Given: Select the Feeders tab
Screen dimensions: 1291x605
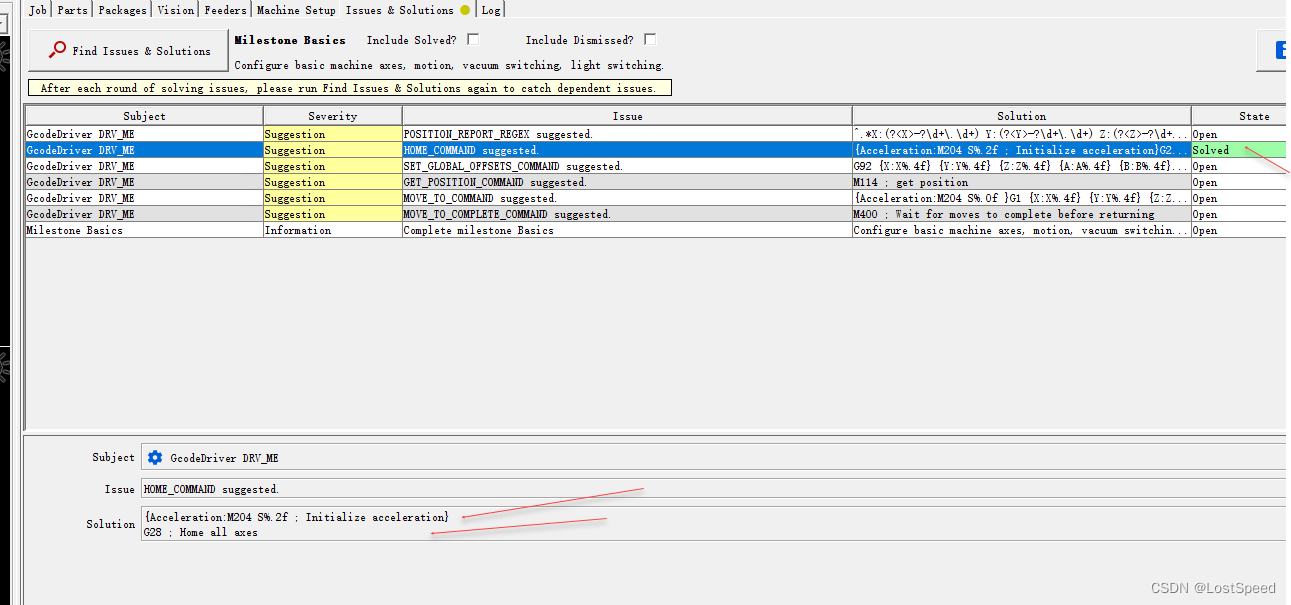Looking at the screenshot, I should pyautogui.click(x=224, y=10).
